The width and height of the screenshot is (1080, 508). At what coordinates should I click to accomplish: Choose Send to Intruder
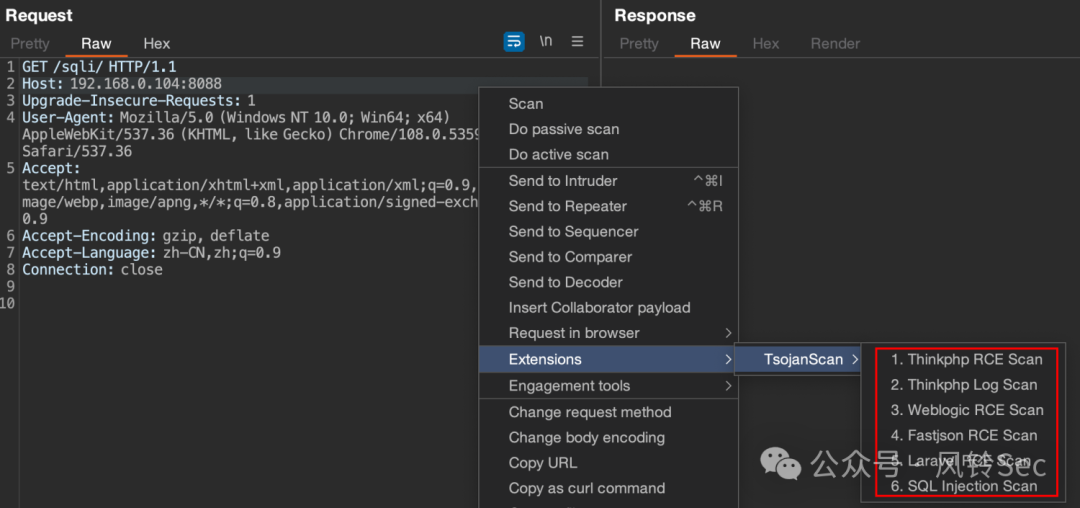pos(563,181)
